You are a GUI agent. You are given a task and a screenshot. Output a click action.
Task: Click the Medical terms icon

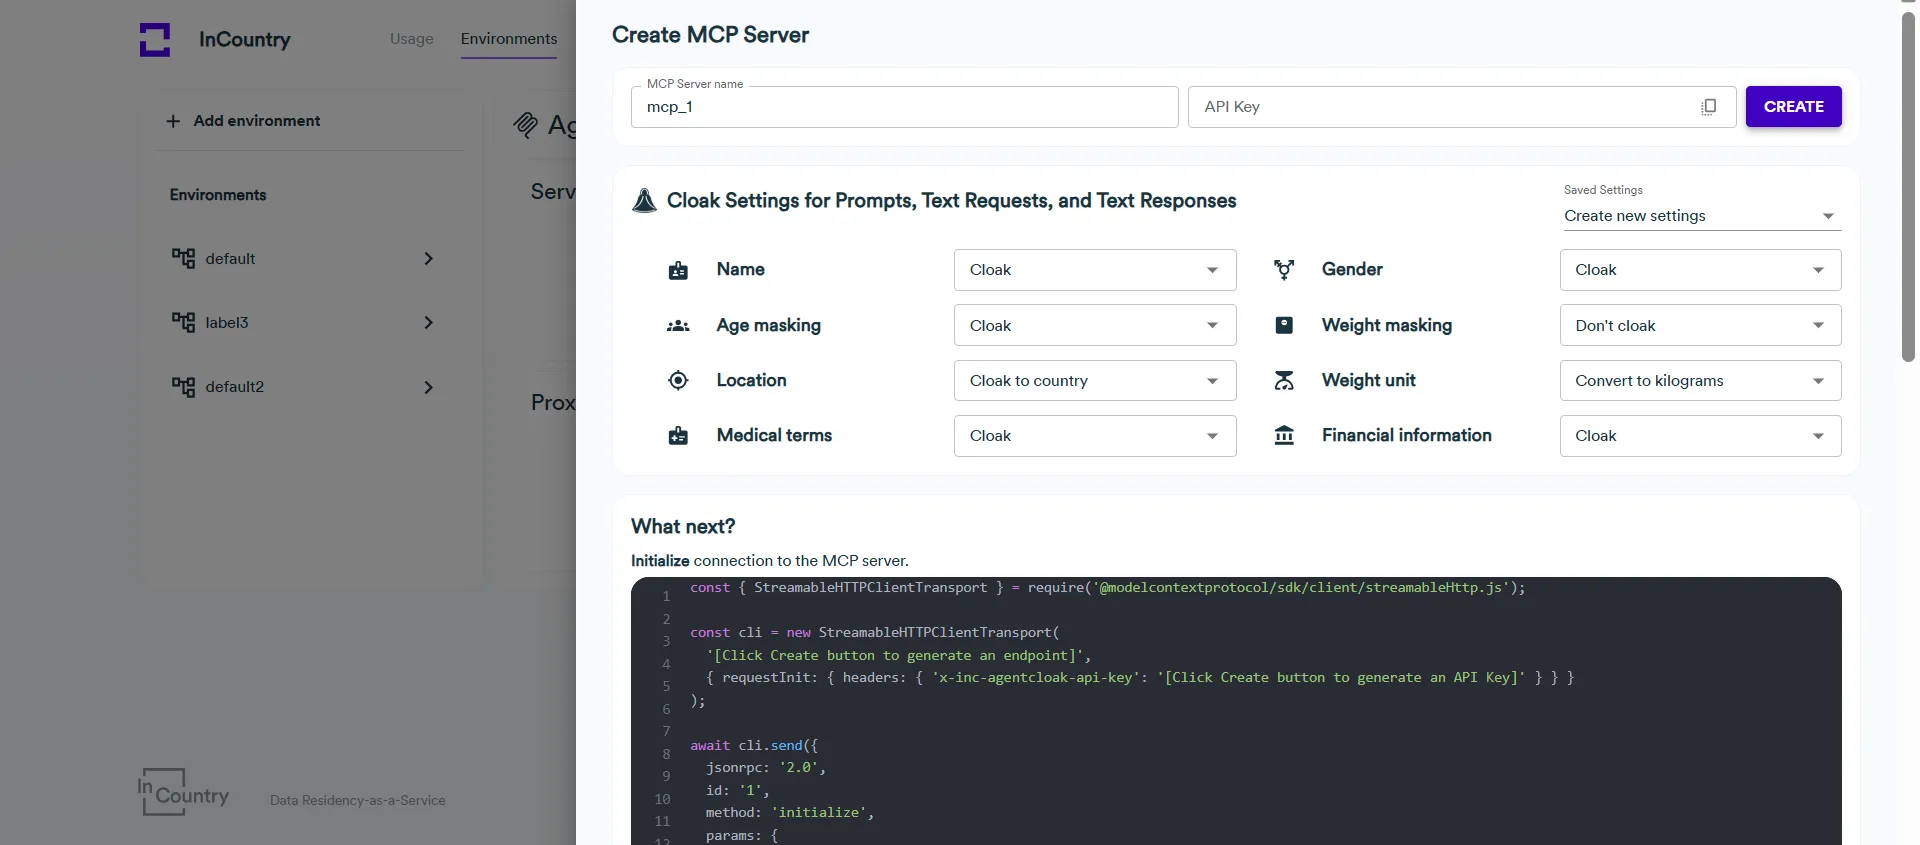click(678, 436)
